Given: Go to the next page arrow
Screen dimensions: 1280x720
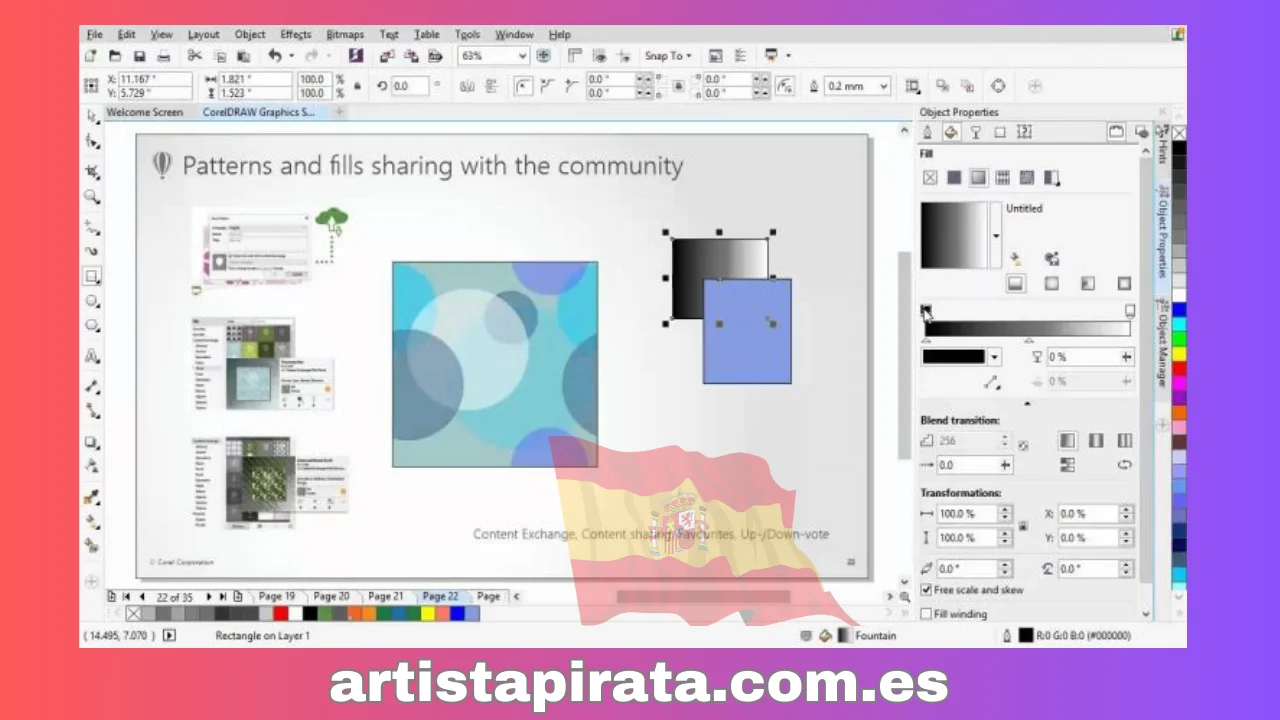Looking at the screenshot, I should 207,596.
